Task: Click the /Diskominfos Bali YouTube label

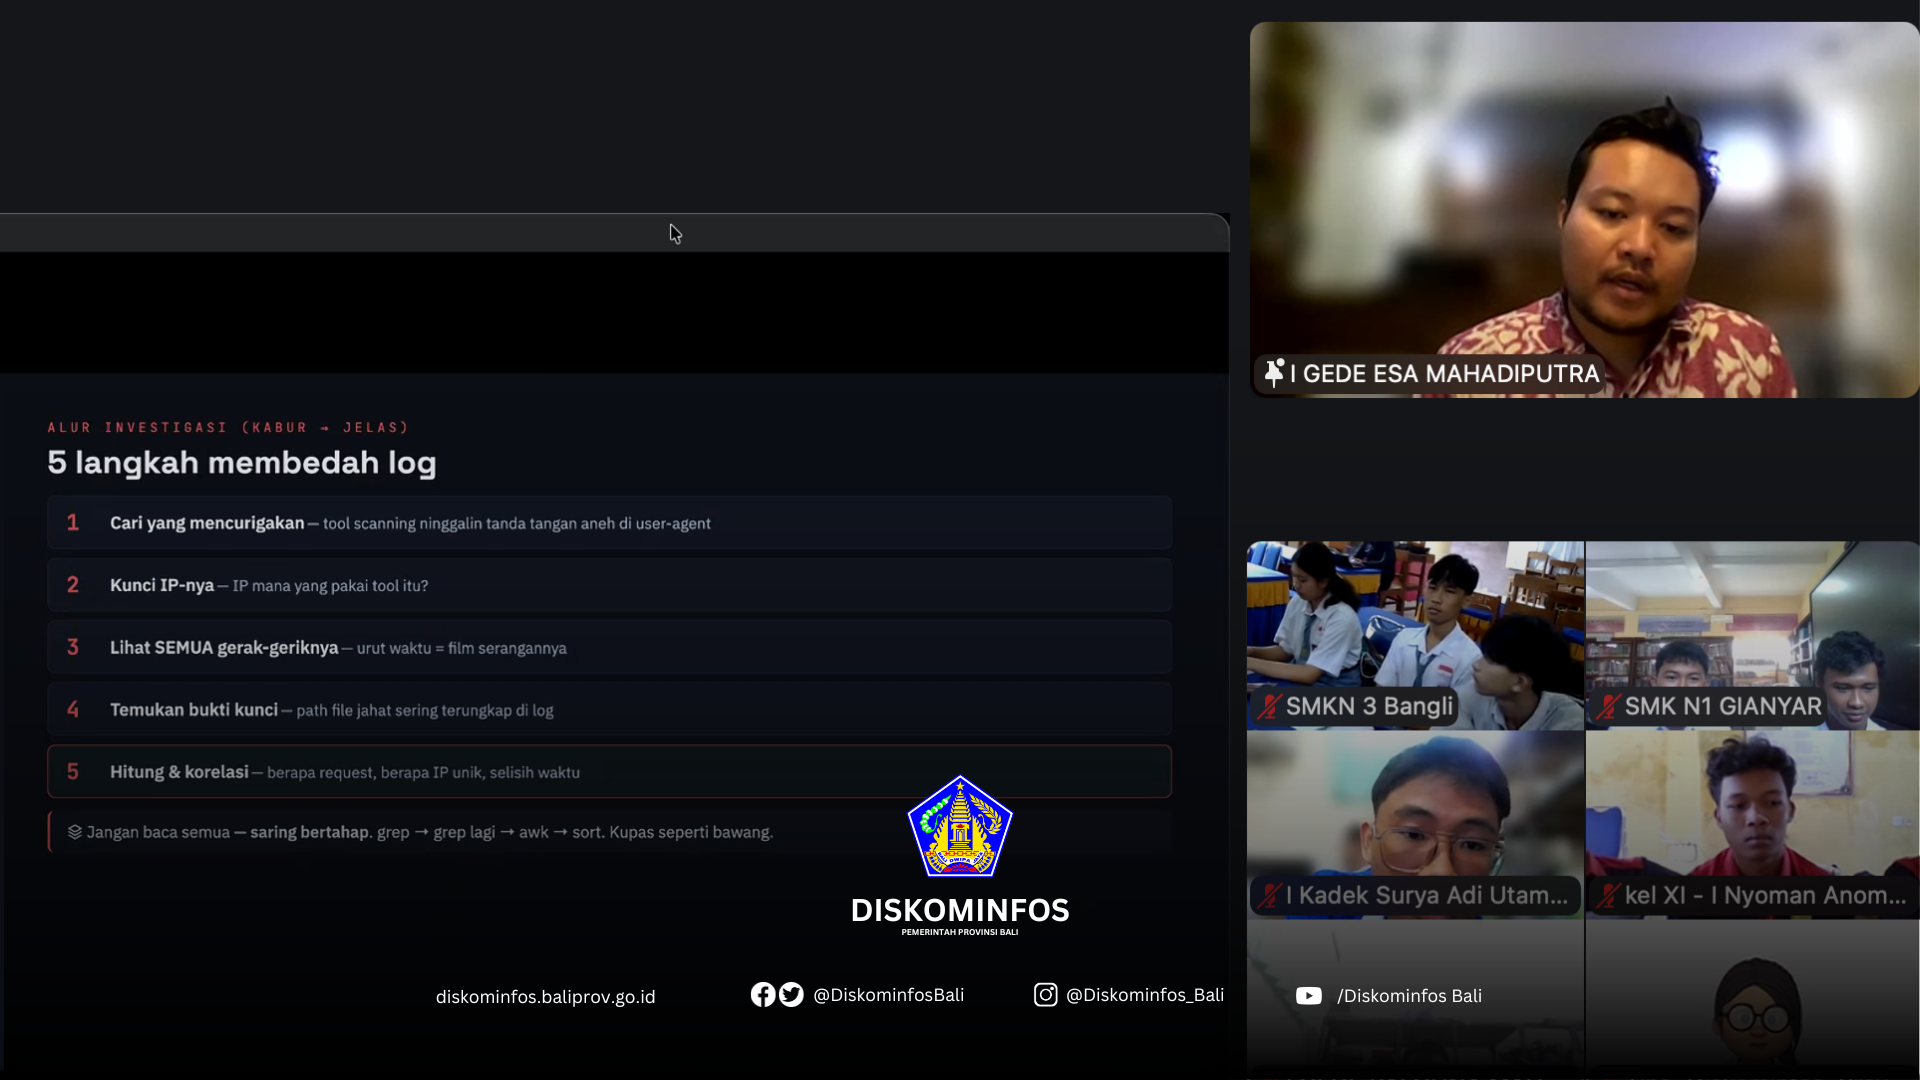Action: click(x=1409, y=996)
